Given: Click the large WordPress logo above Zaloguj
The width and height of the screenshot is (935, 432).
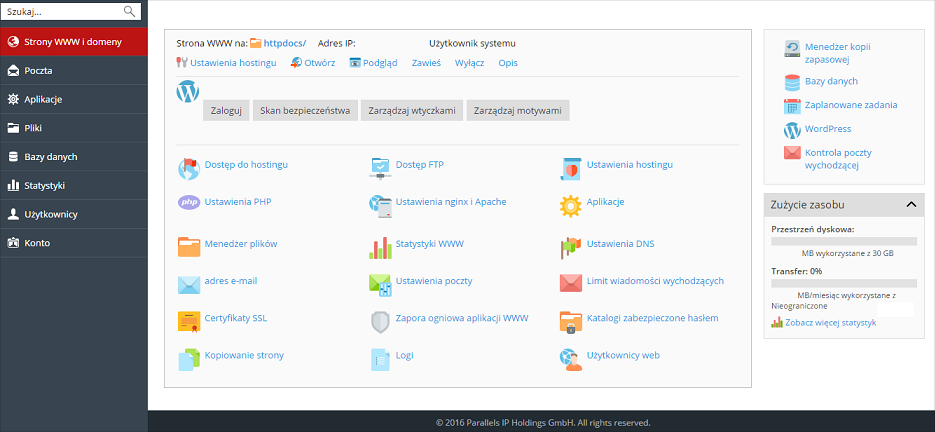Looking at the screenshot, I should pos(187,92).
